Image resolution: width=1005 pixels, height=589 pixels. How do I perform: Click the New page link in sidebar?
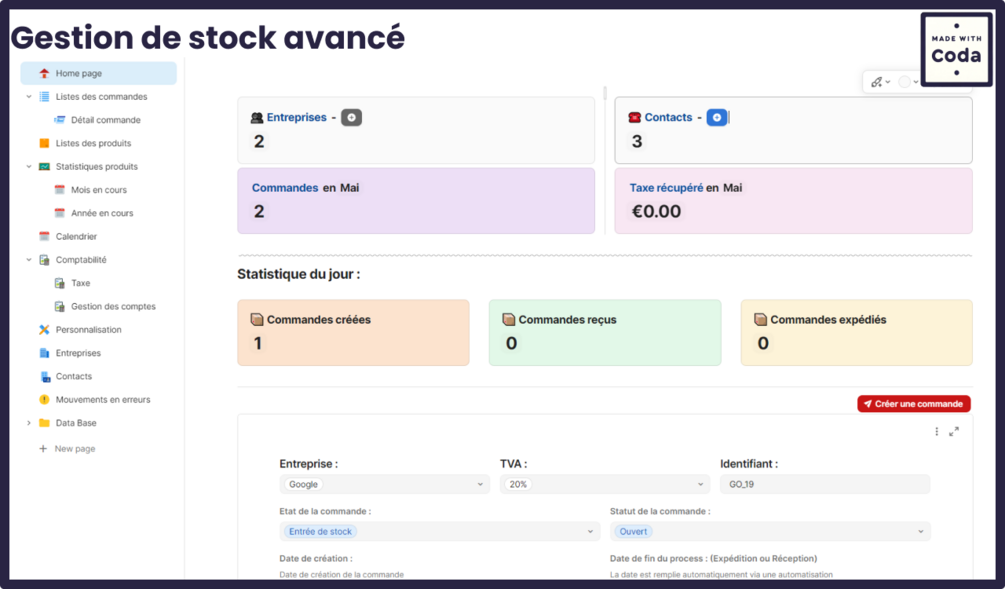pyautogui.click(x=75, y=449)
